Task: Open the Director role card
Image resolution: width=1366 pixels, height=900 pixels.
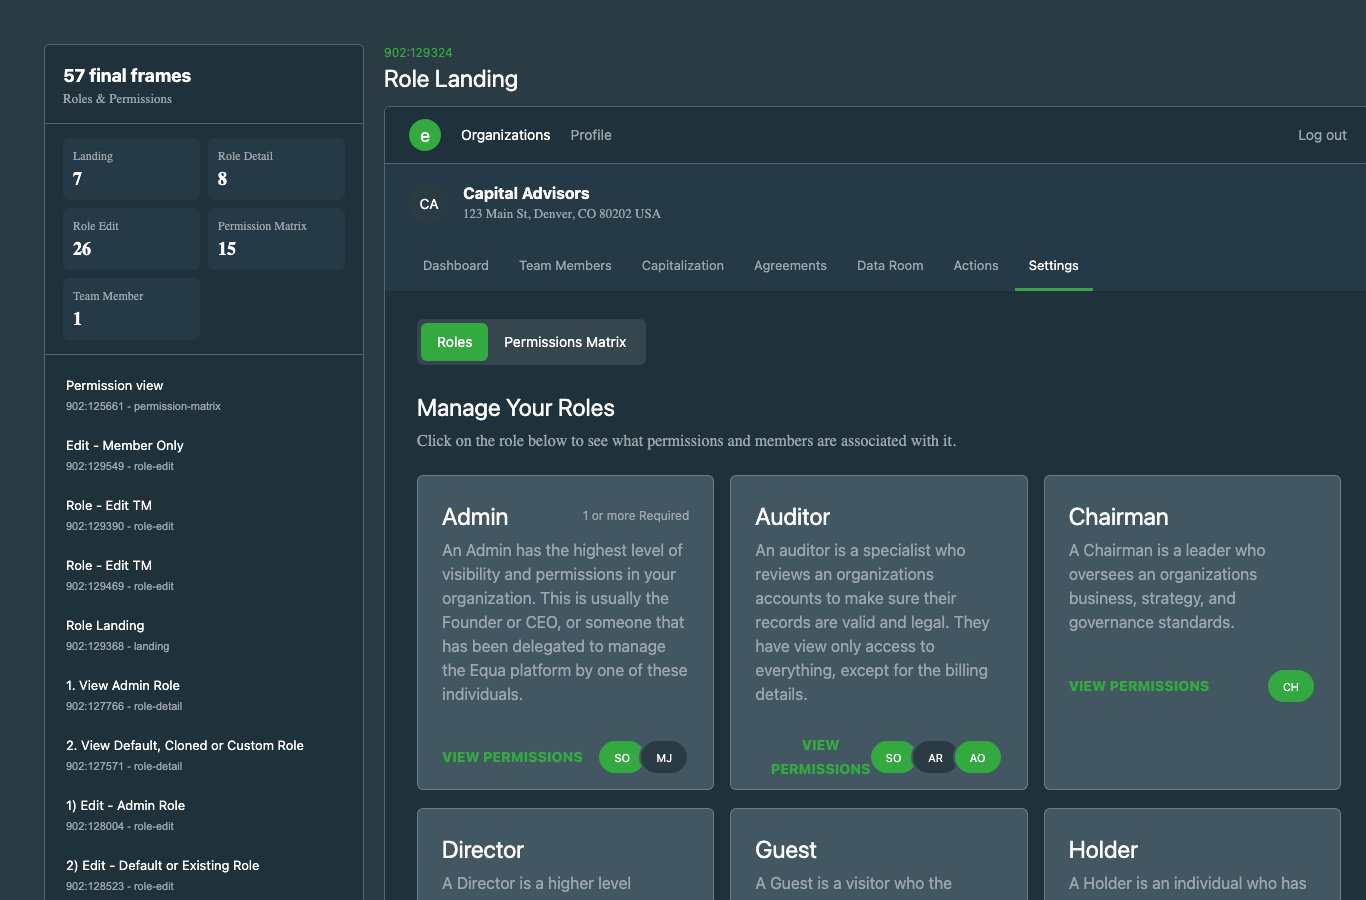Action: 565,855
